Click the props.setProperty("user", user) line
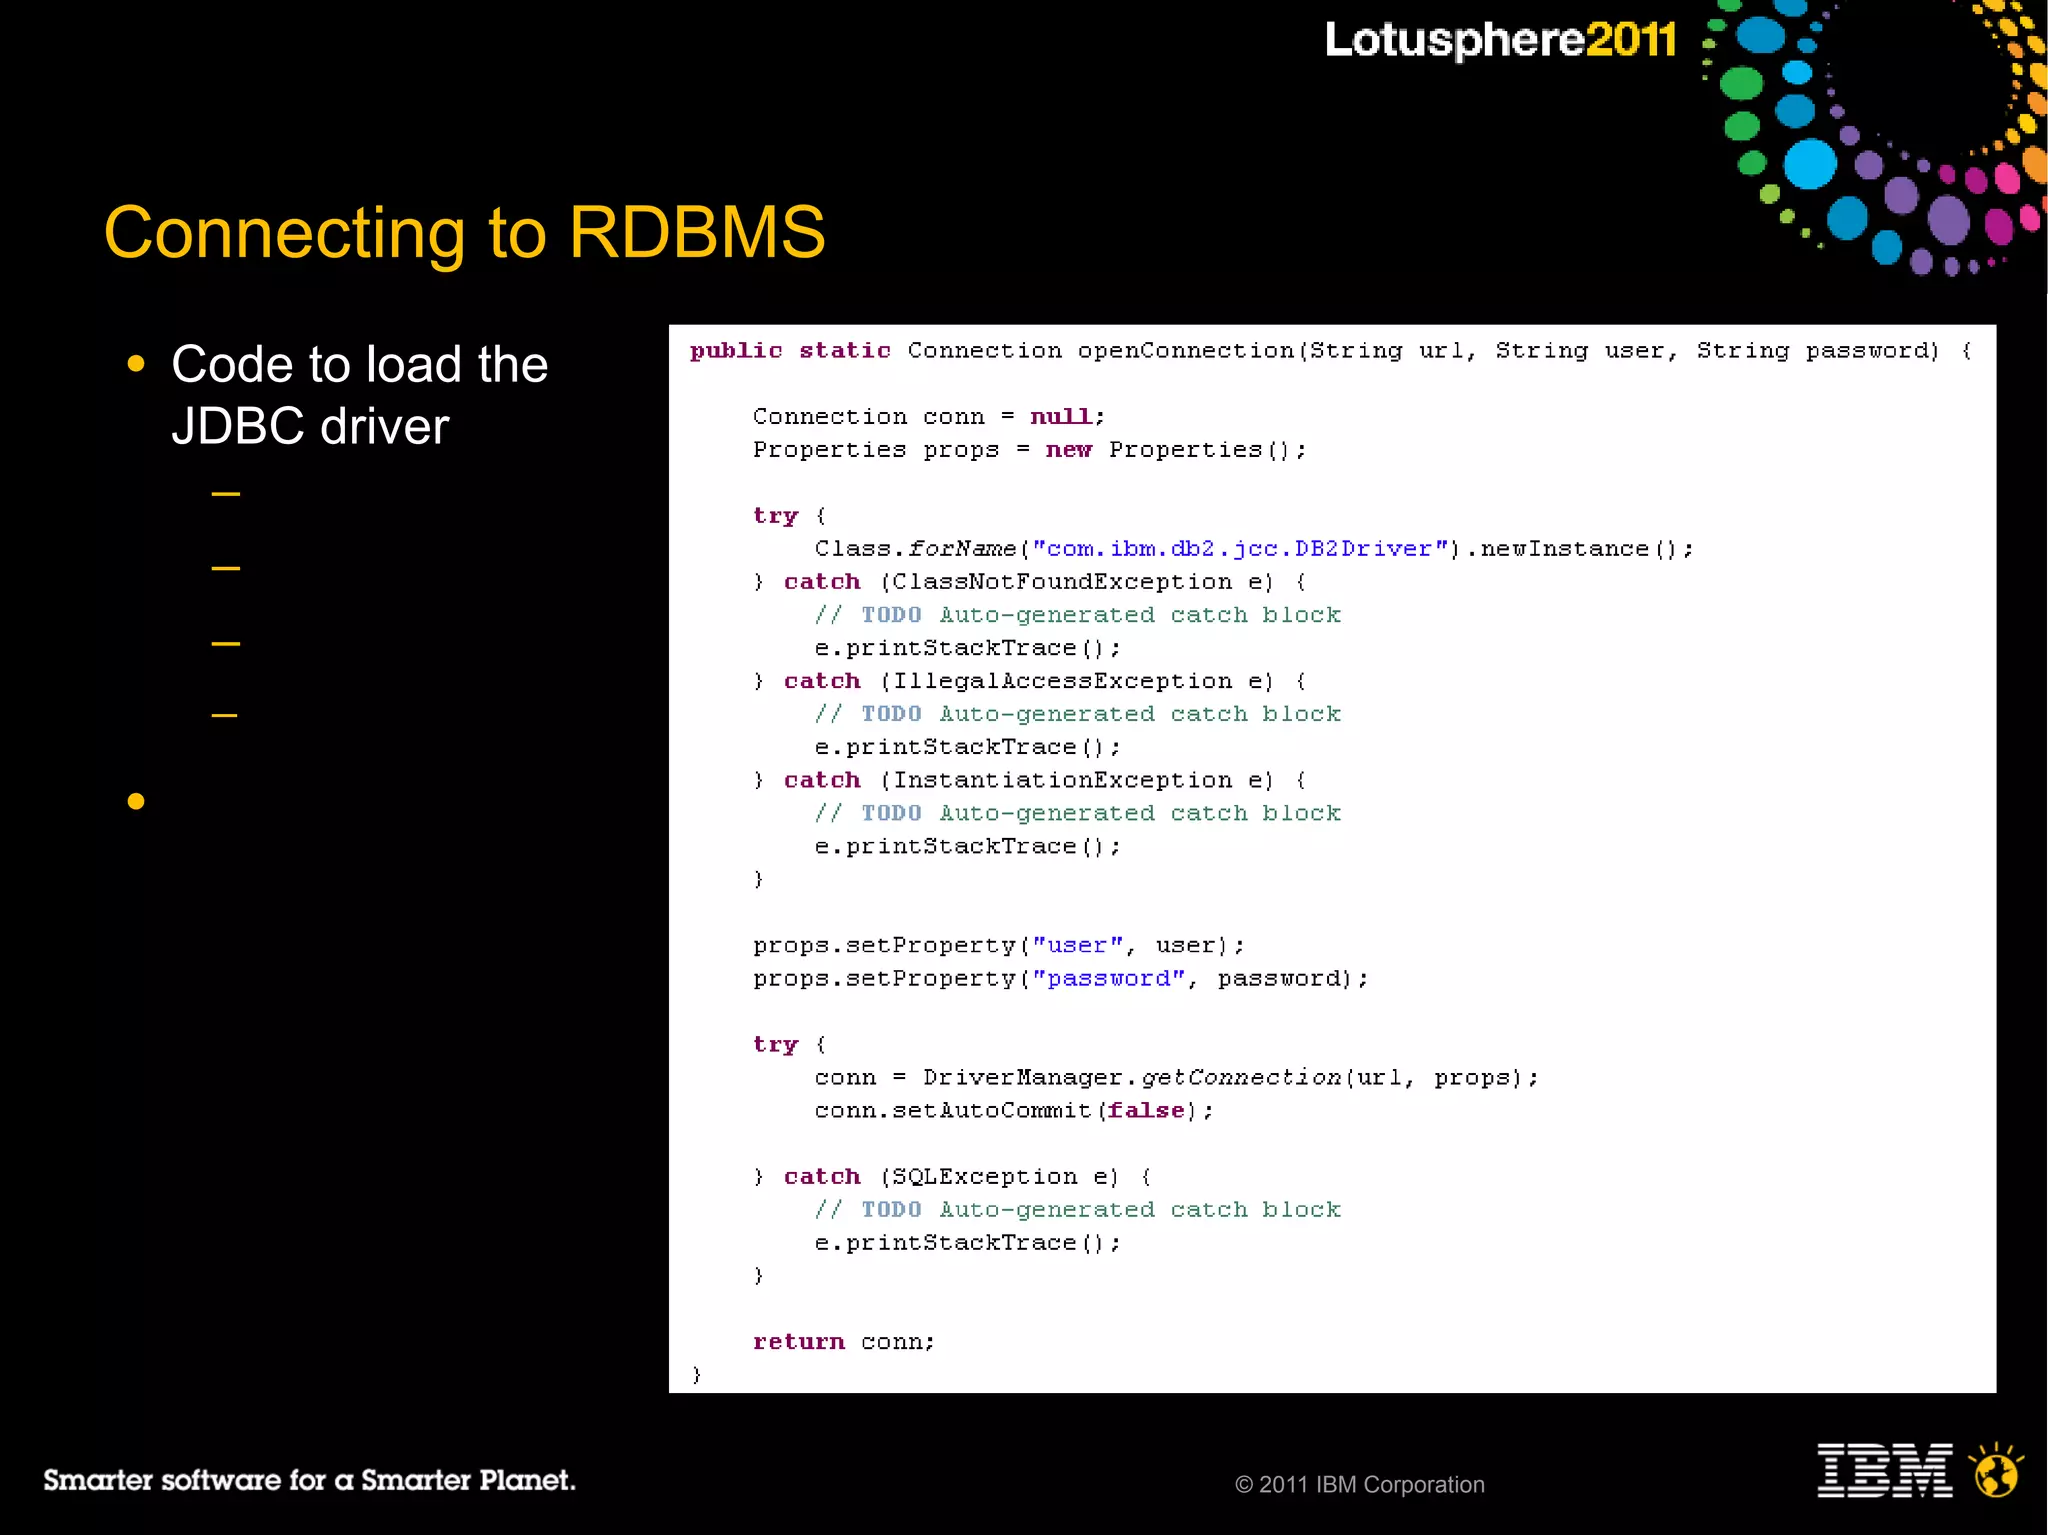 pyautogui.click(x=999, y=945)
